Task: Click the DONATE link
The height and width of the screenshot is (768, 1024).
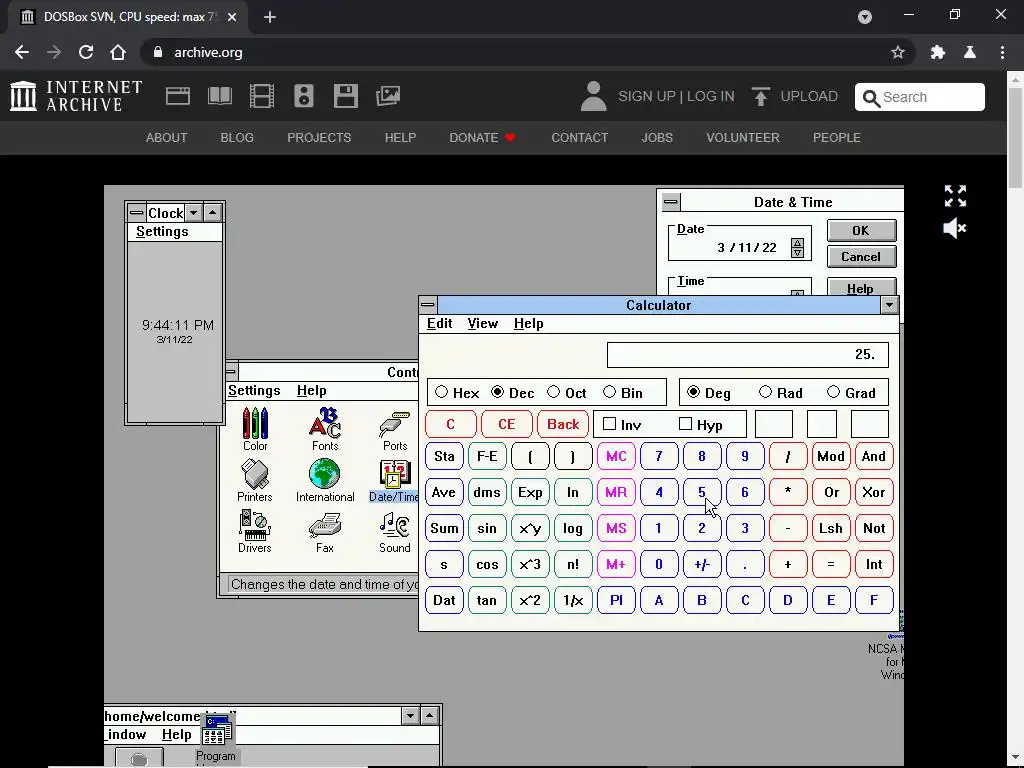Action: point(483,138)
